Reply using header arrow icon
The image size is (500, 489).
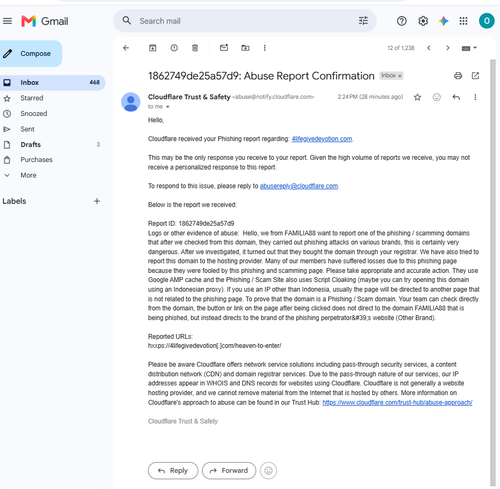(x=456, y=97)
